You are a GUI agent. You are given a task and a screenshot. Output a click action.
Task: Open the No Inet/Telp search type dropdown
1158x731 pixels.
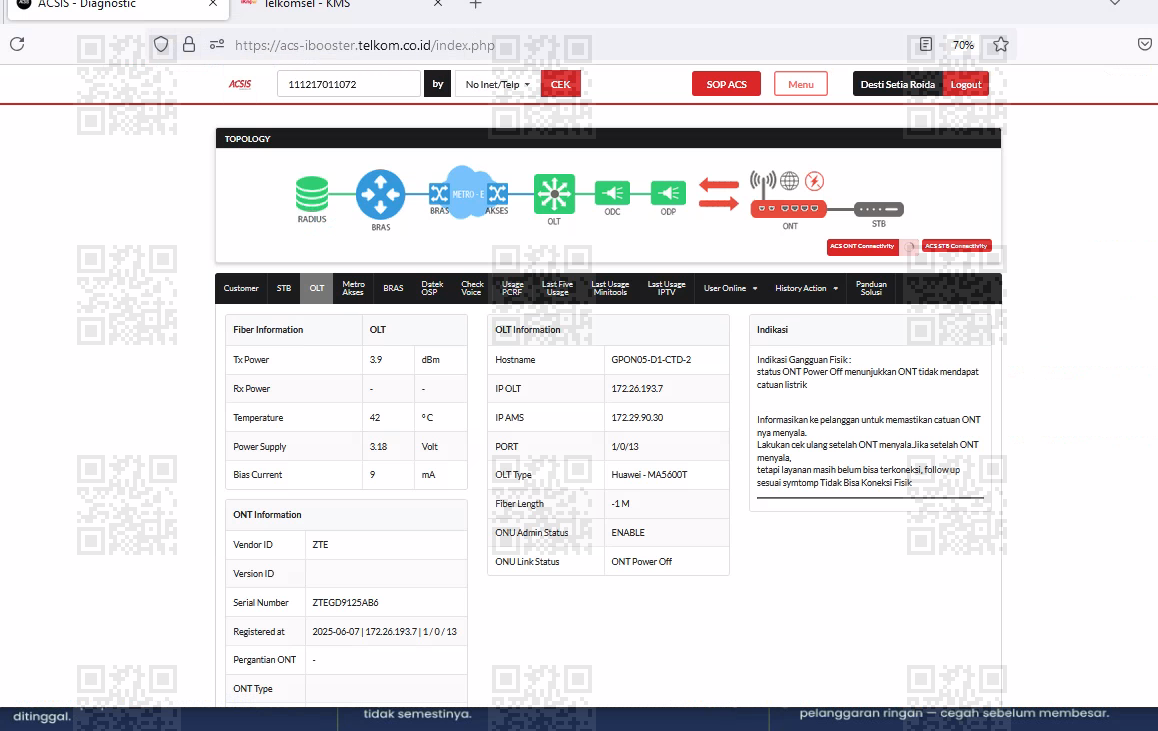[498, 84]
